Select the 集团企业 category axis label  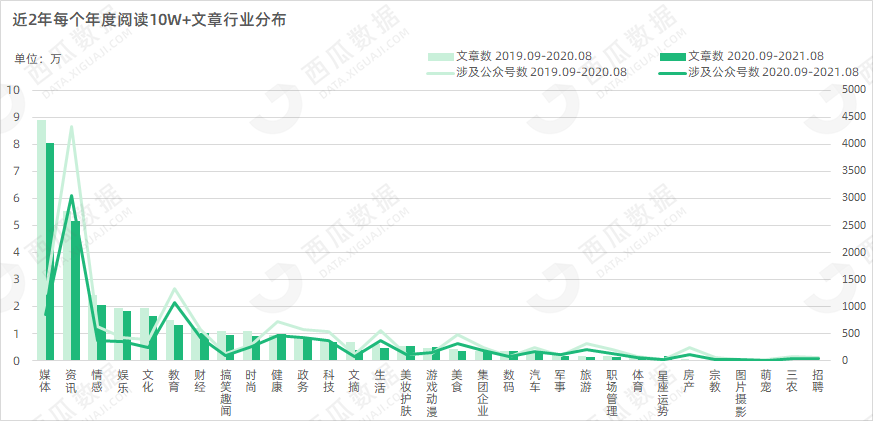pos(483,393)
